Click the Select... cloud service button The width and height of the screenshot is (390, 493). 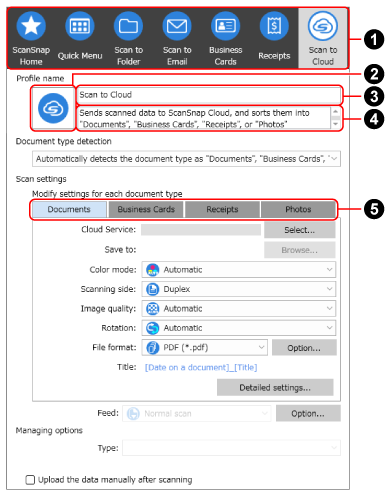tap(300, 230)
